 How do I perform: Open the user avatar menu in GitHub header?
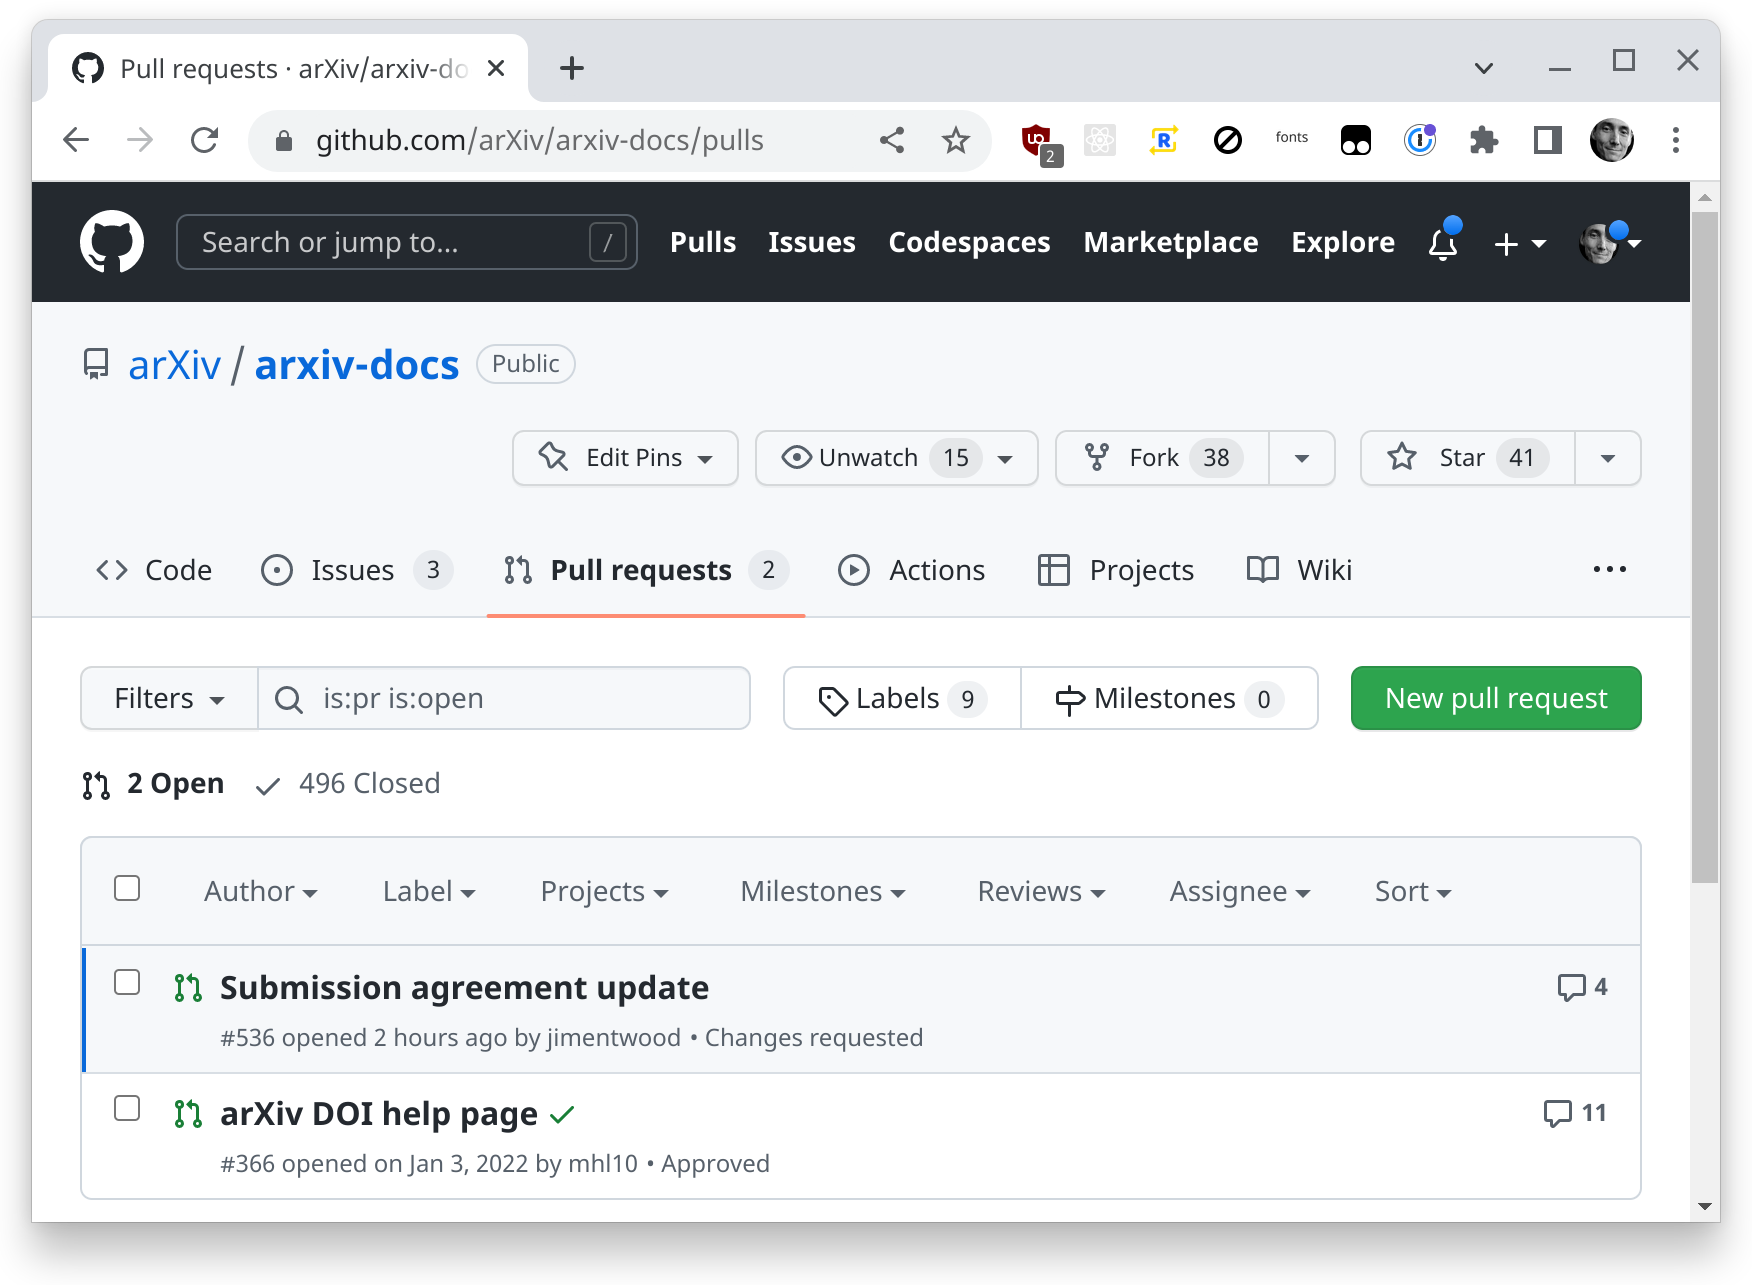click(x=1610, y=242)
